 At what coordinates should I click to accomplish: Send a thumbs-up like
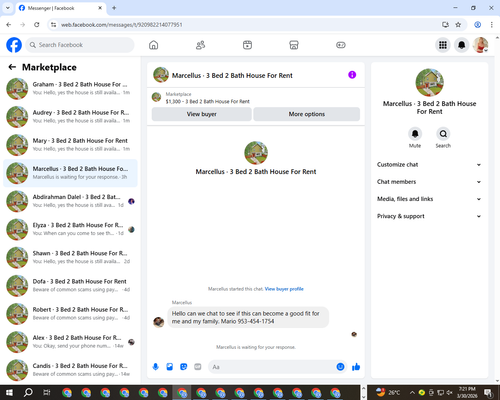[356, 367]
